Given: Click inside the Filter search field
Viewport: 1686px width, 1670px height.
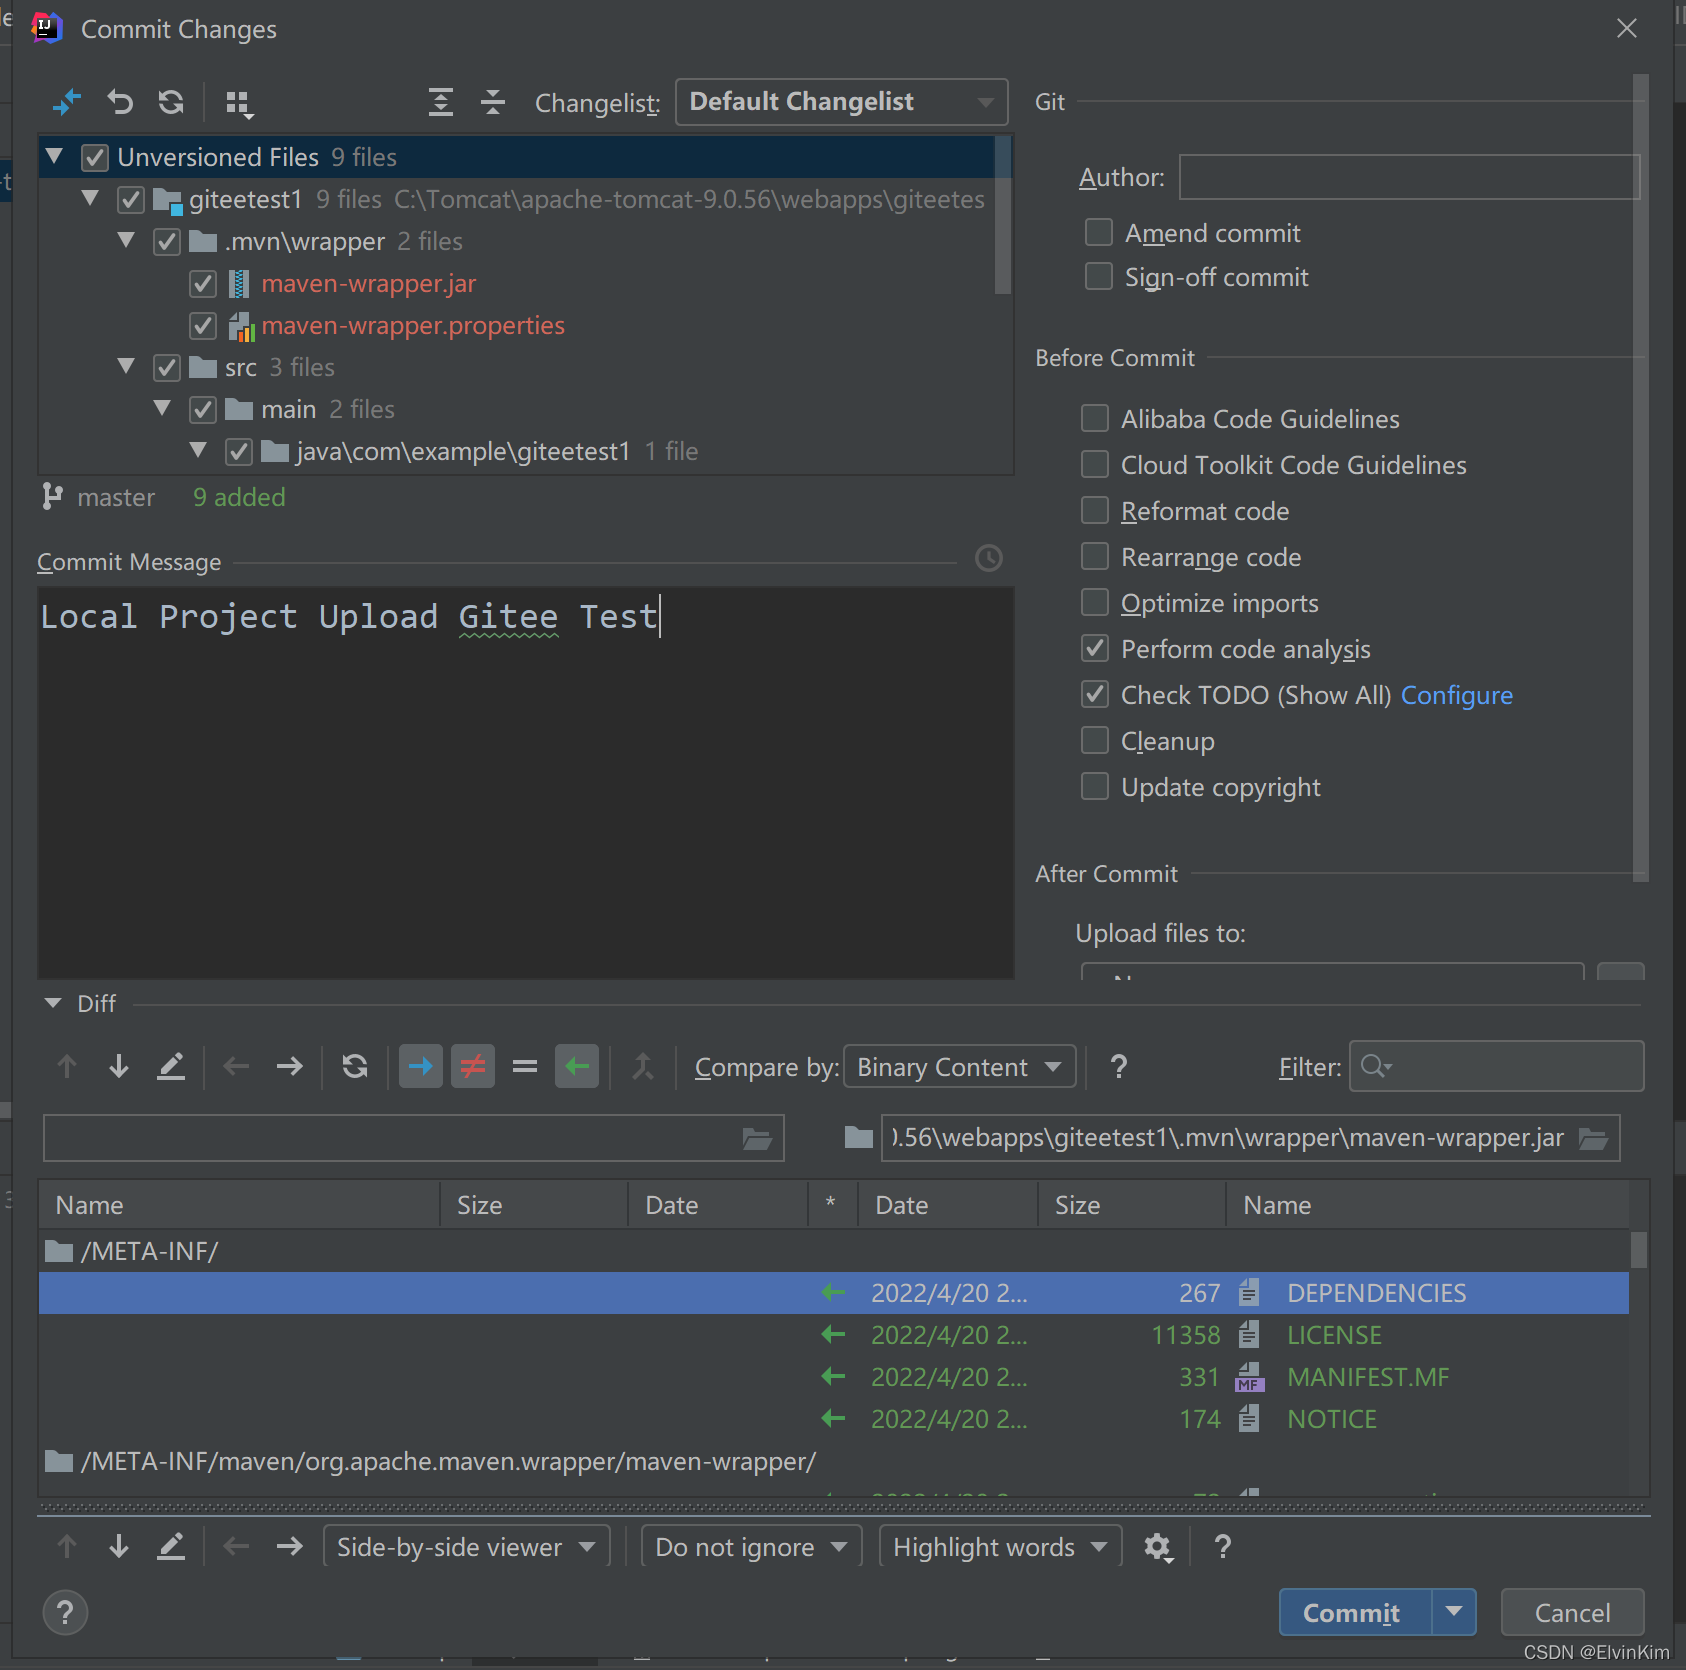Looking at the screenshot, I should pyautogui.click(x=1495, y=1066).
